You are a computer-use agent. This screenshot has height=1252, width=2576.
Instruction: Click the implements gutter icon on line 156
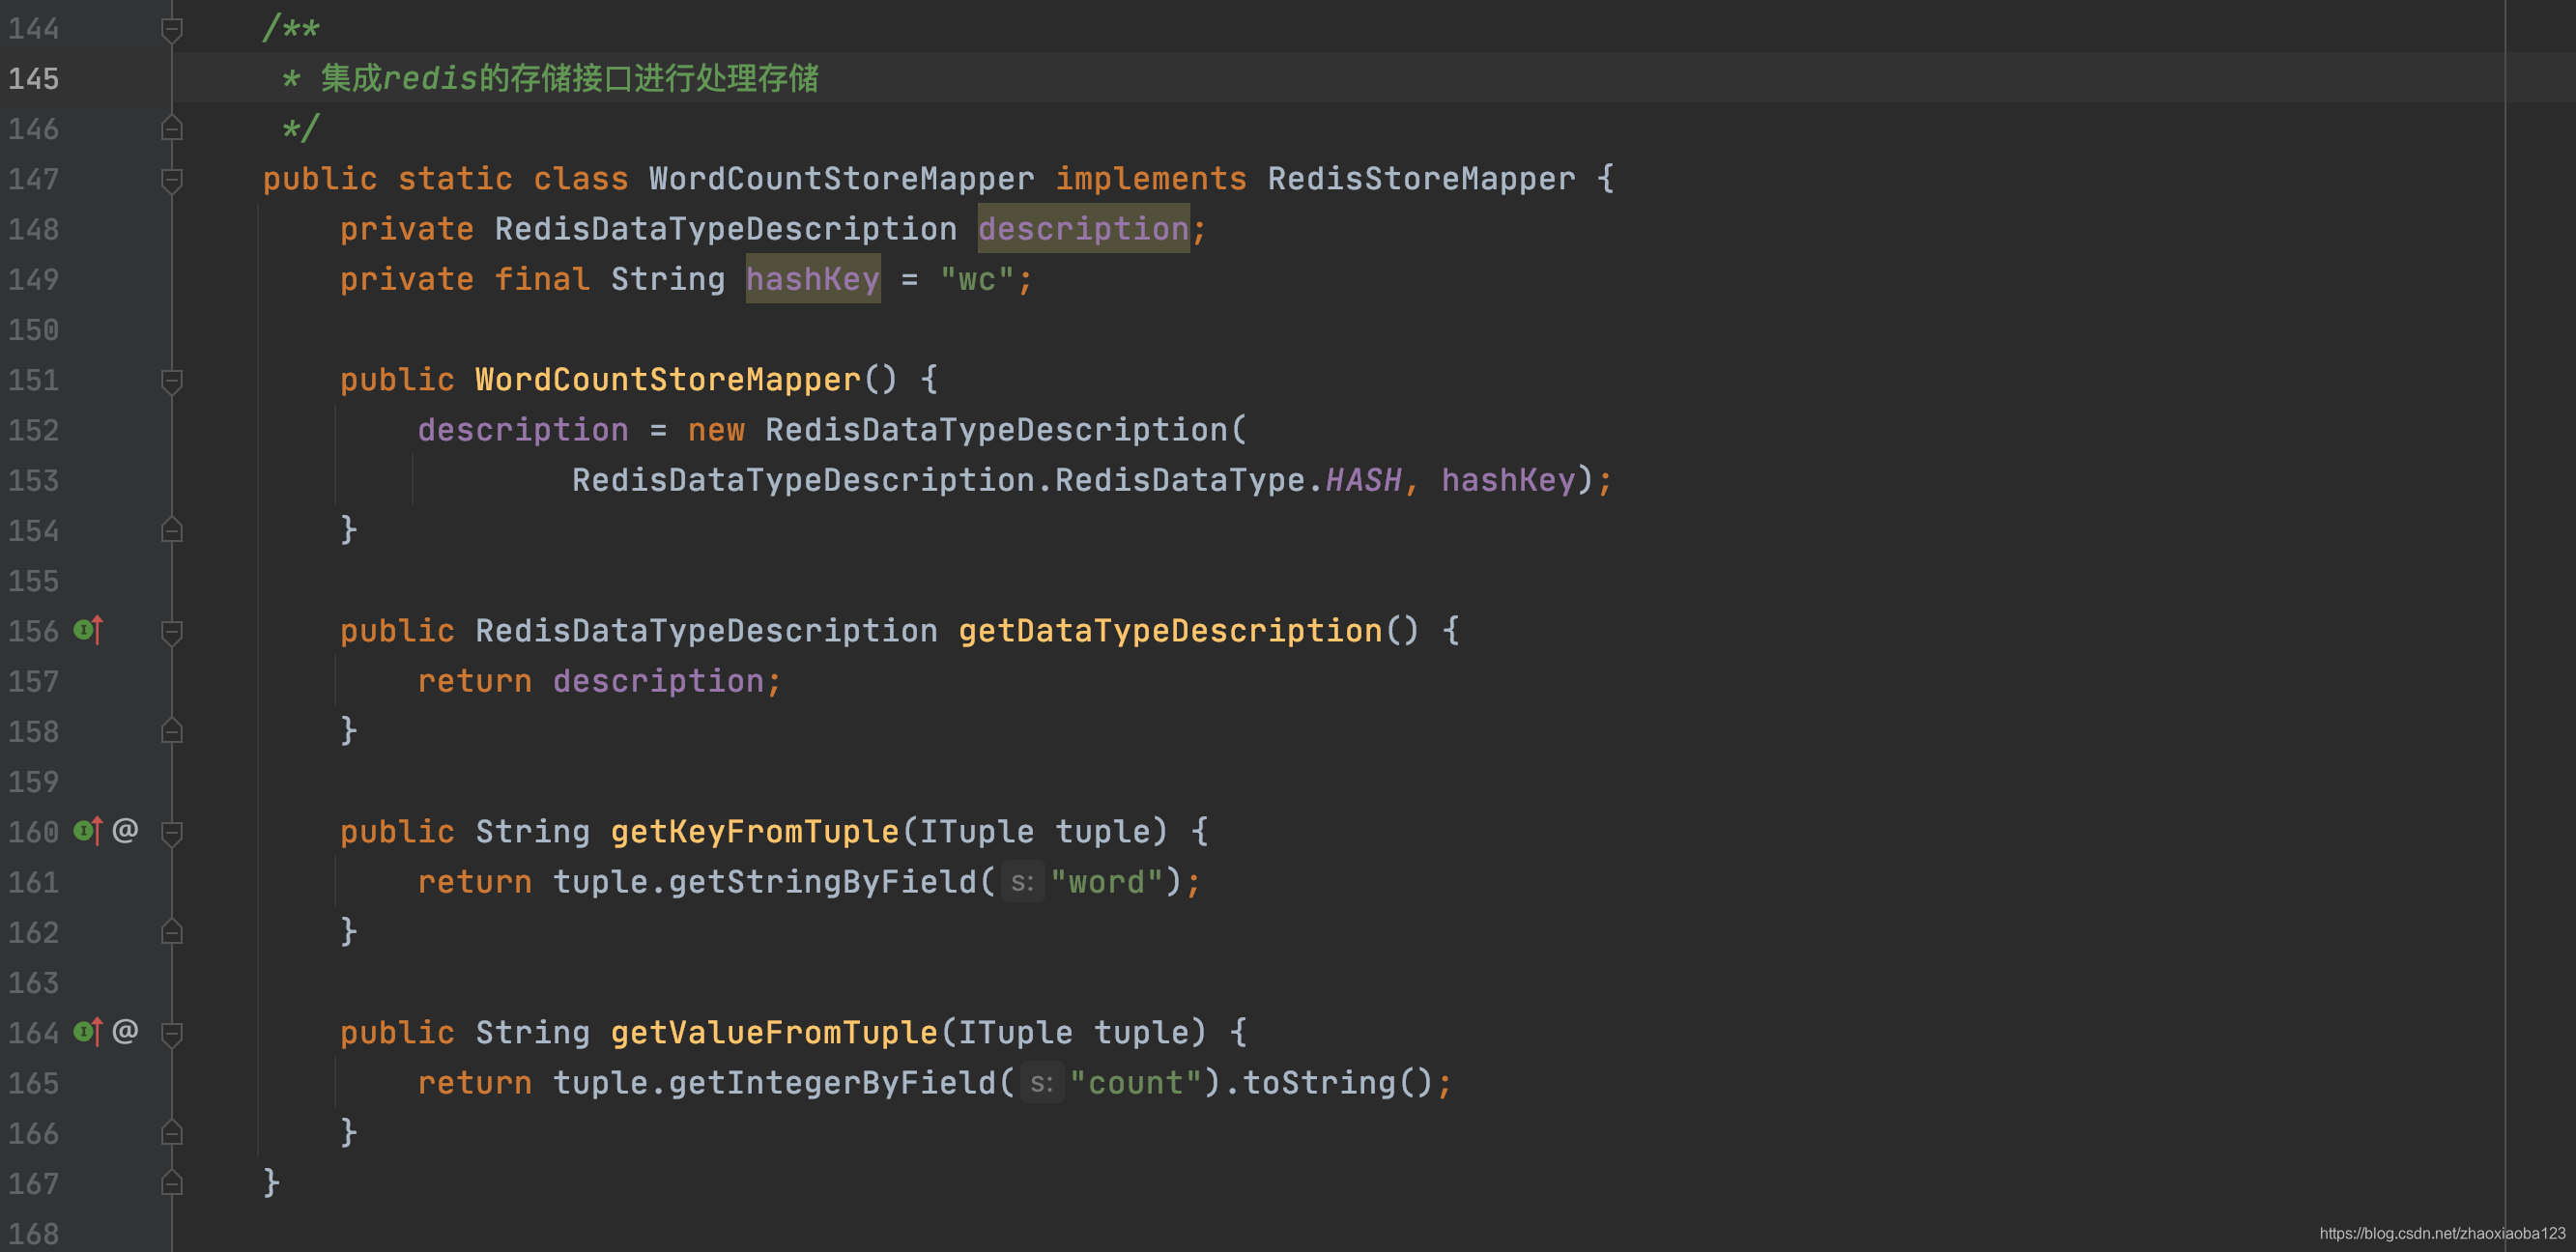click(88, 630)
